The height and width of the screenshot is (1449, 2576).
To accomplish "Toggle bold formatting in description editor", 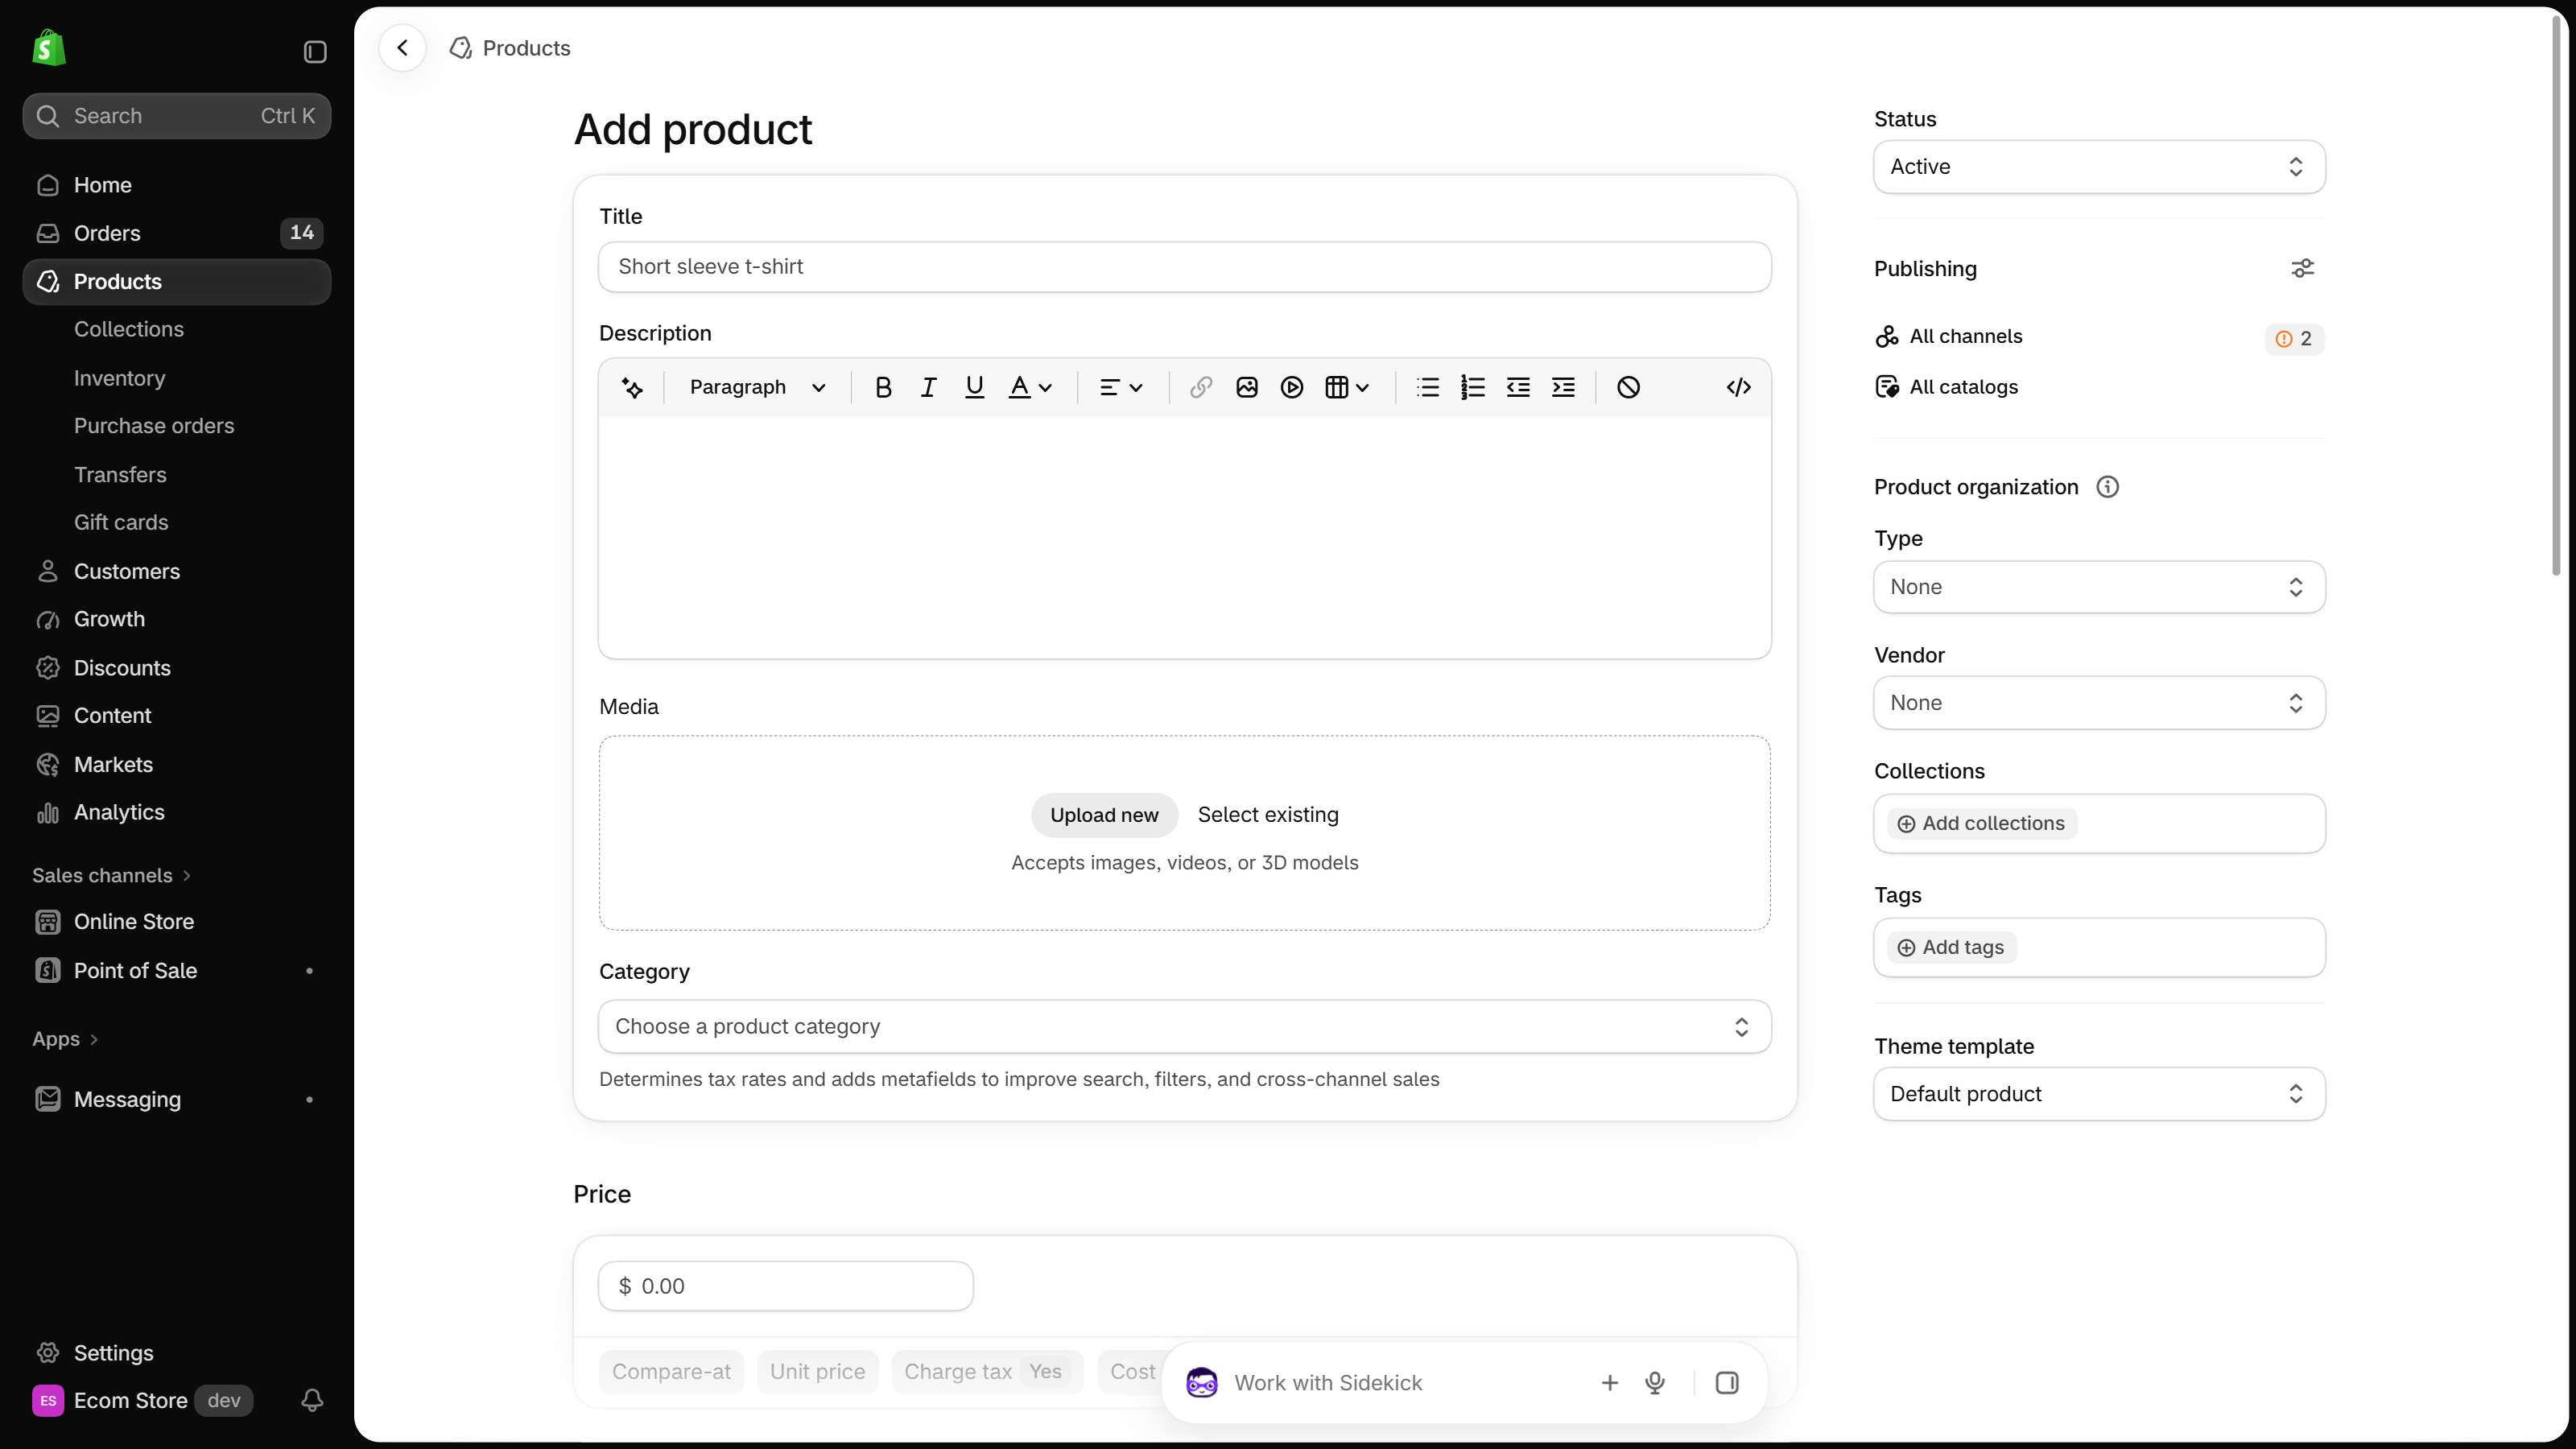I will 883,387.
